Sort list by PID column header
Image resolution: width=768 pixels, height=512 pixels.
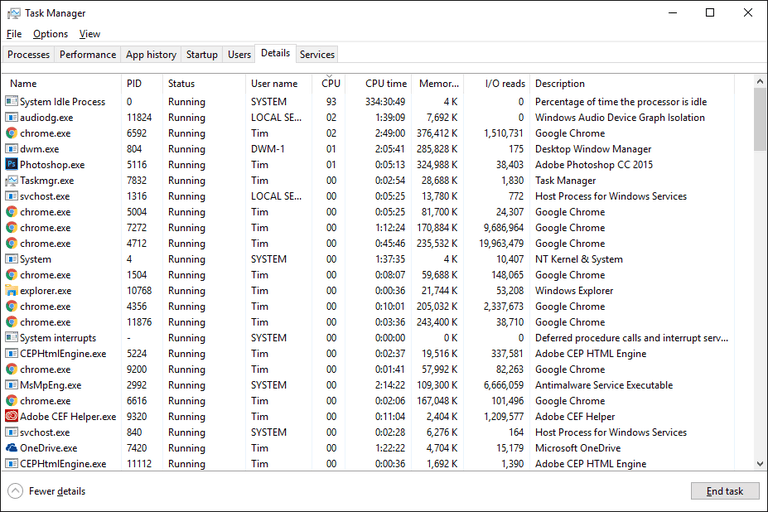(x=134, y=83)
